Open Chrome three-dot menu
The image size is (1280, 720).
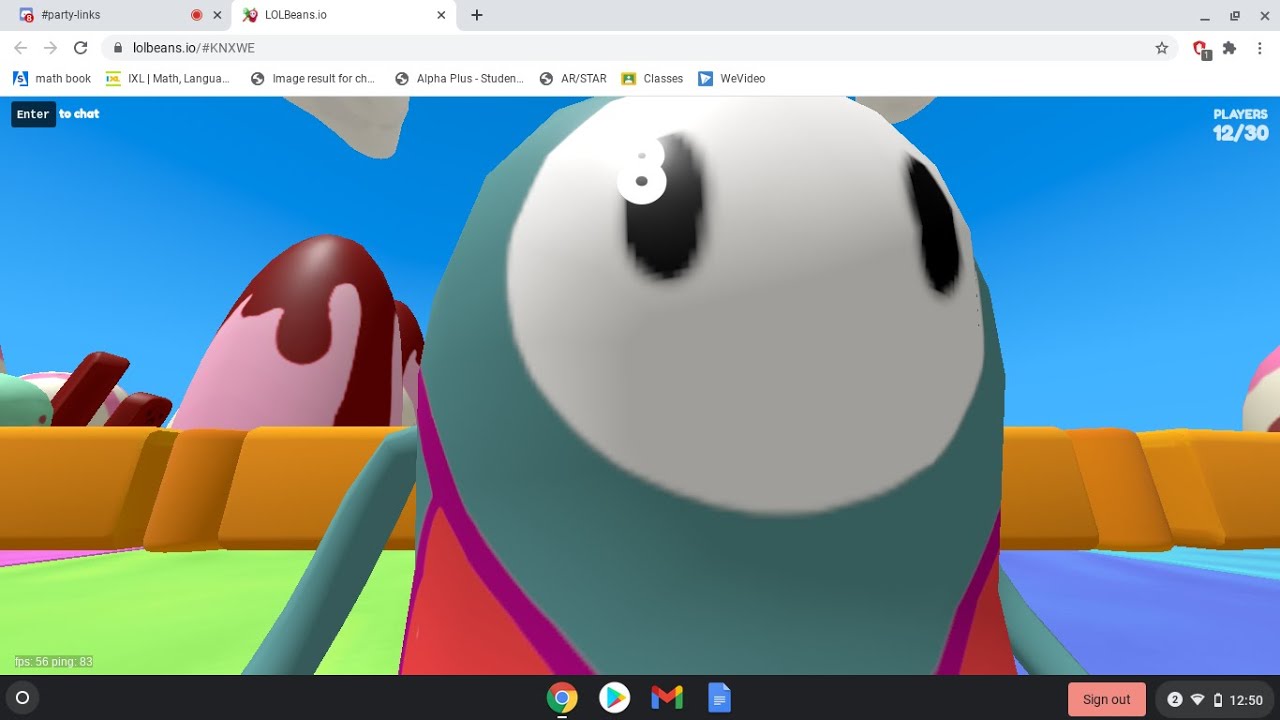tap(1260, 48)
